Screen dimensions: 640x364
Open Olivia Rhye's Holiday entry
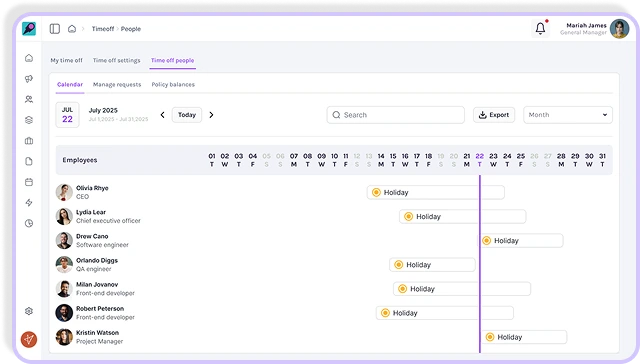(x=436, y=192)
